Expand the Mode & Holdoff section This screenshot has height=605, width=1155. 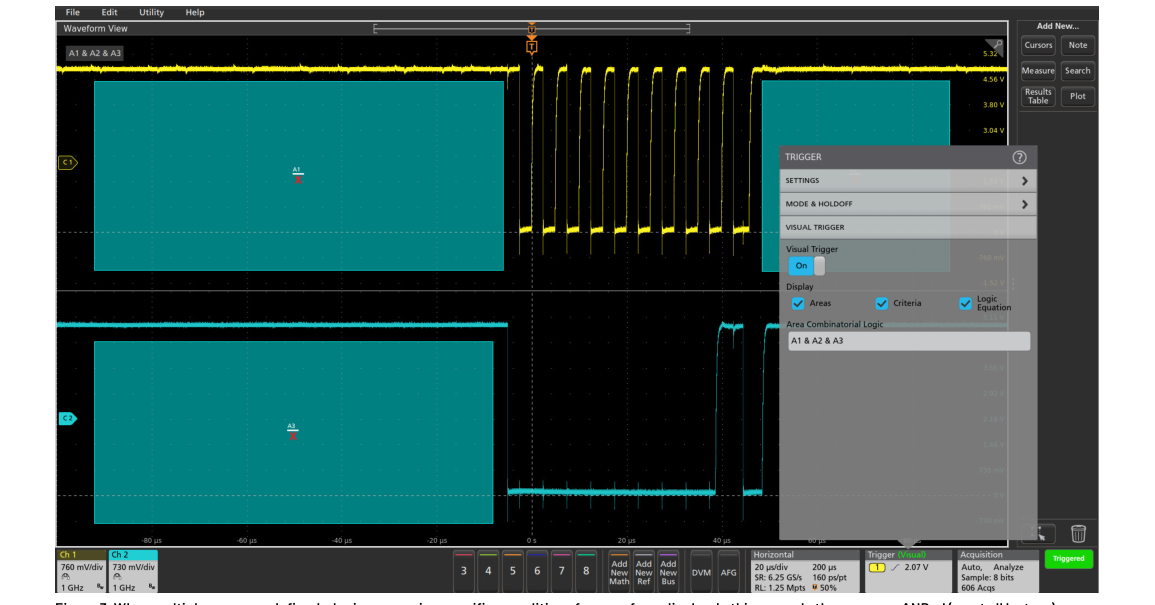pyautogui.click(x=908, y=204)
